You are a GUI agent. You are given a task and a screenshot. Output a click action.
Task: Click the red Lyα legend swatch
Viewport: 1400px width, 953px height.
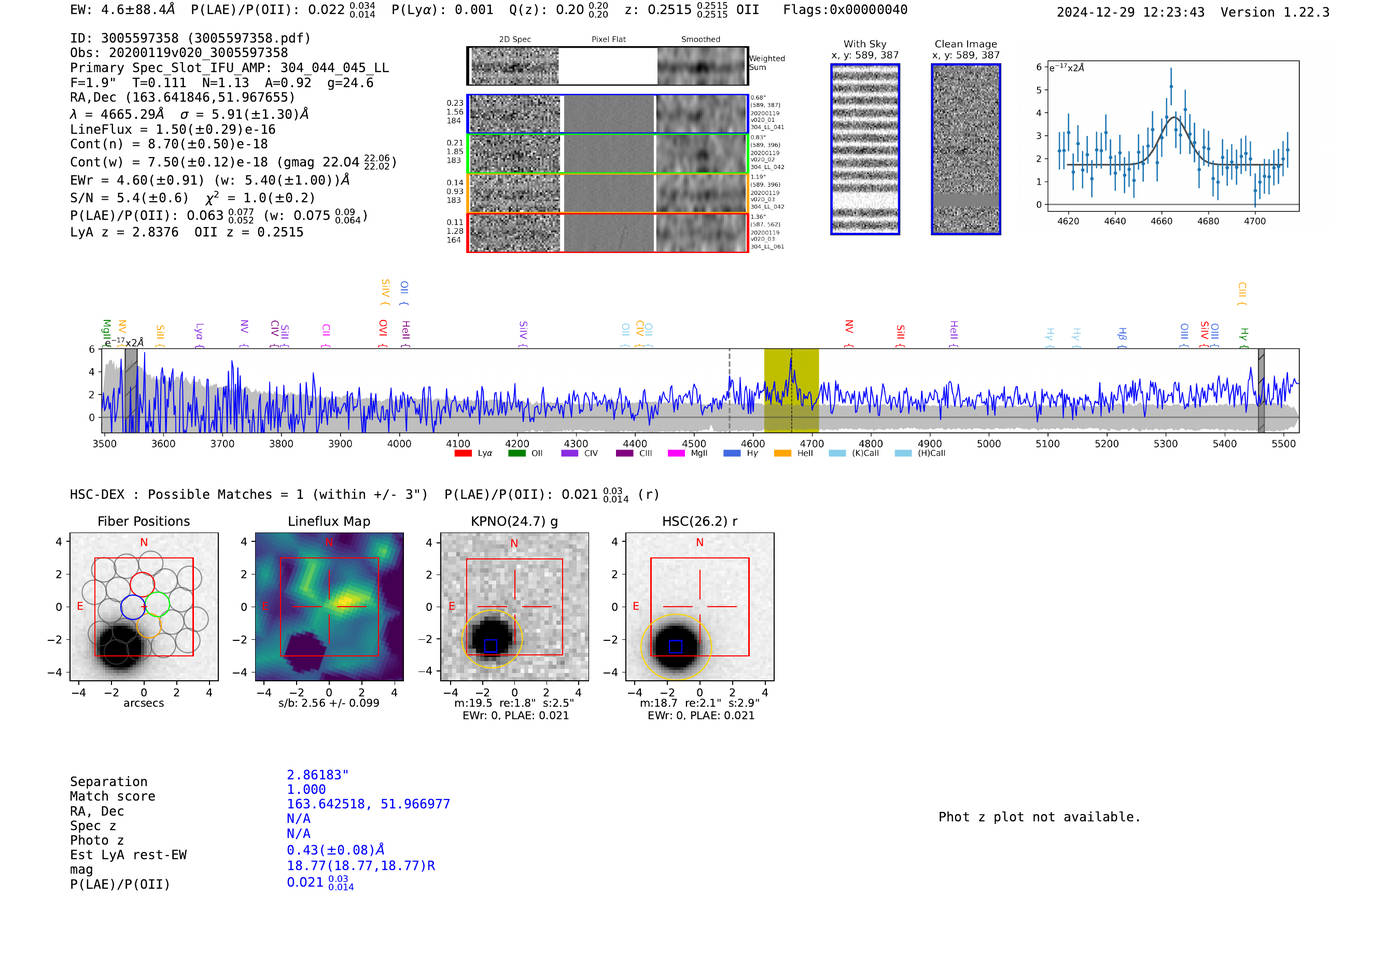click(x=463, y=454)
